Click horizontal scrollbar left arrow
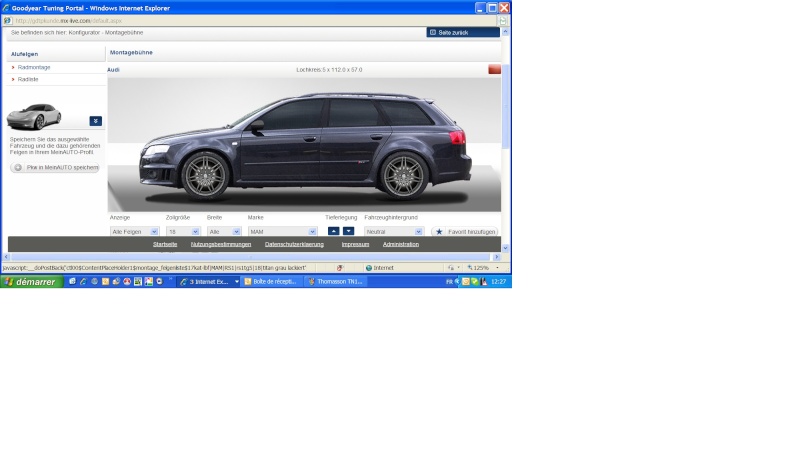 tap(6, 257)
